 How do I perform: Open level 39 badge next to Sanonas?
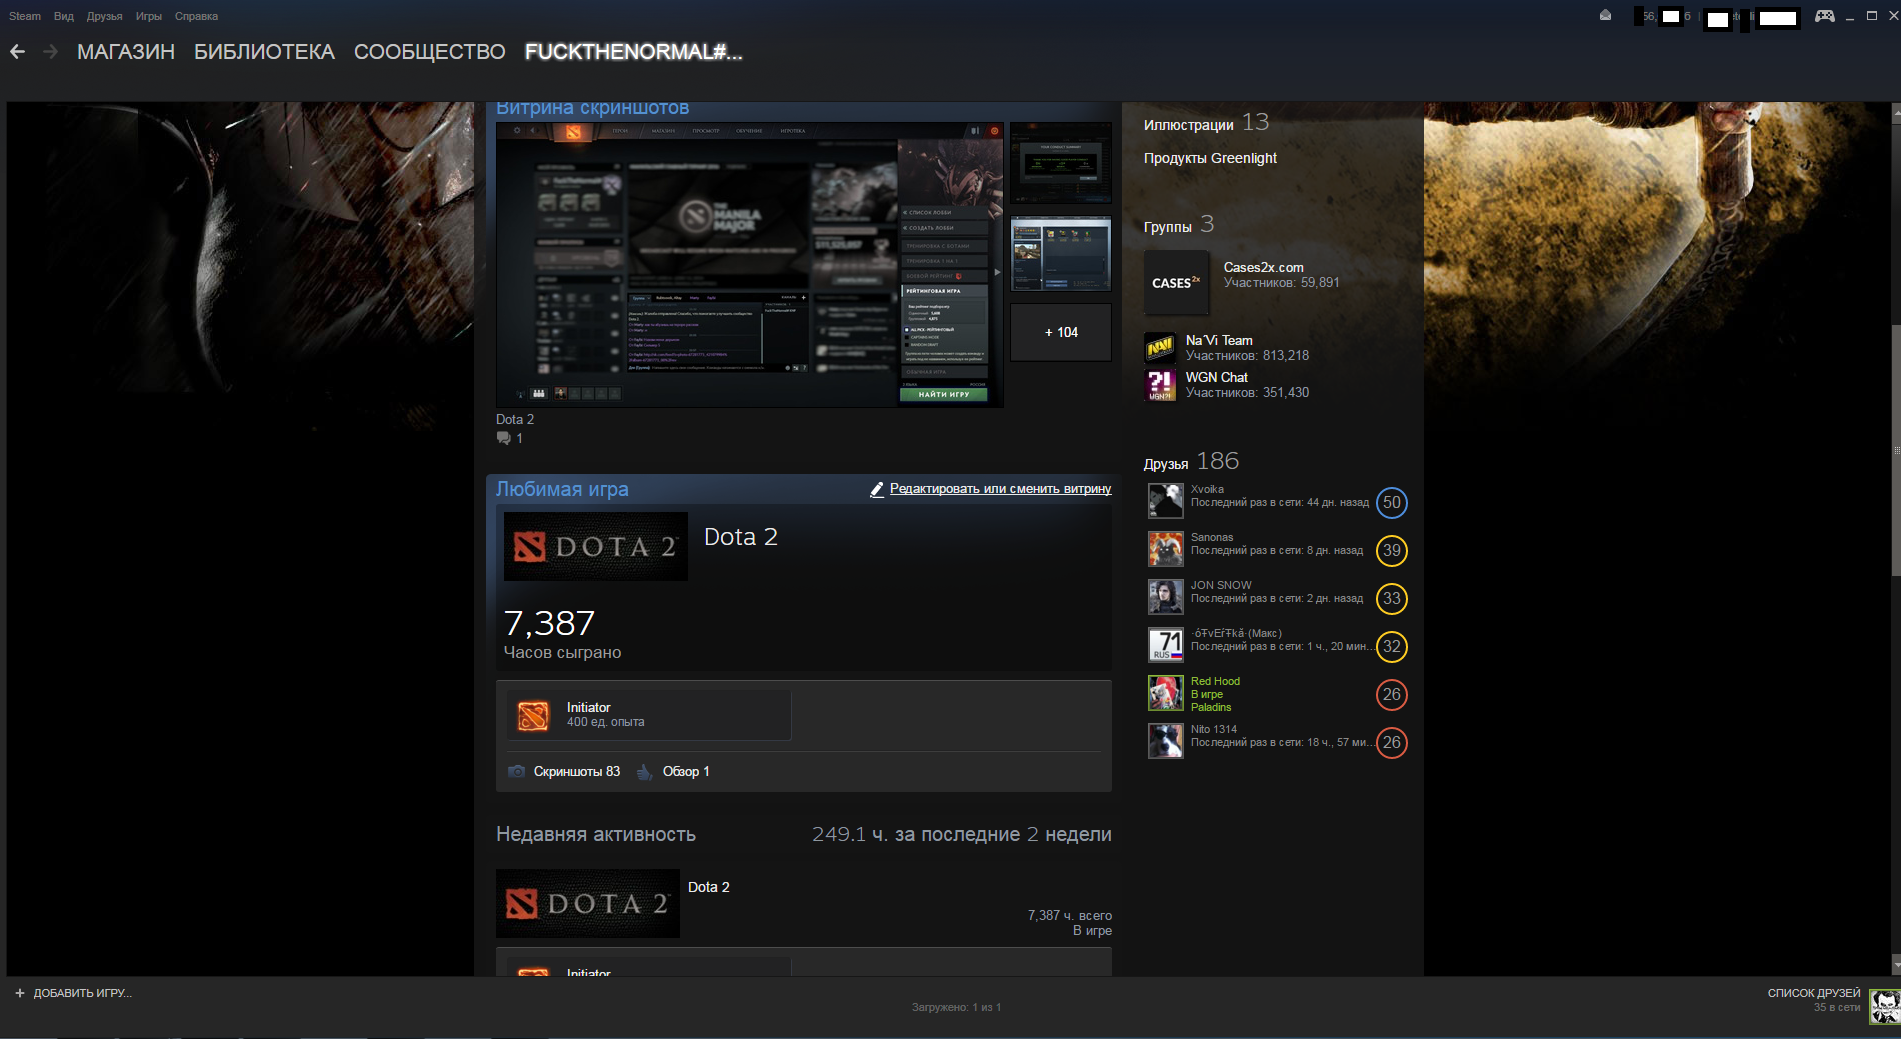click(1391, 551)
